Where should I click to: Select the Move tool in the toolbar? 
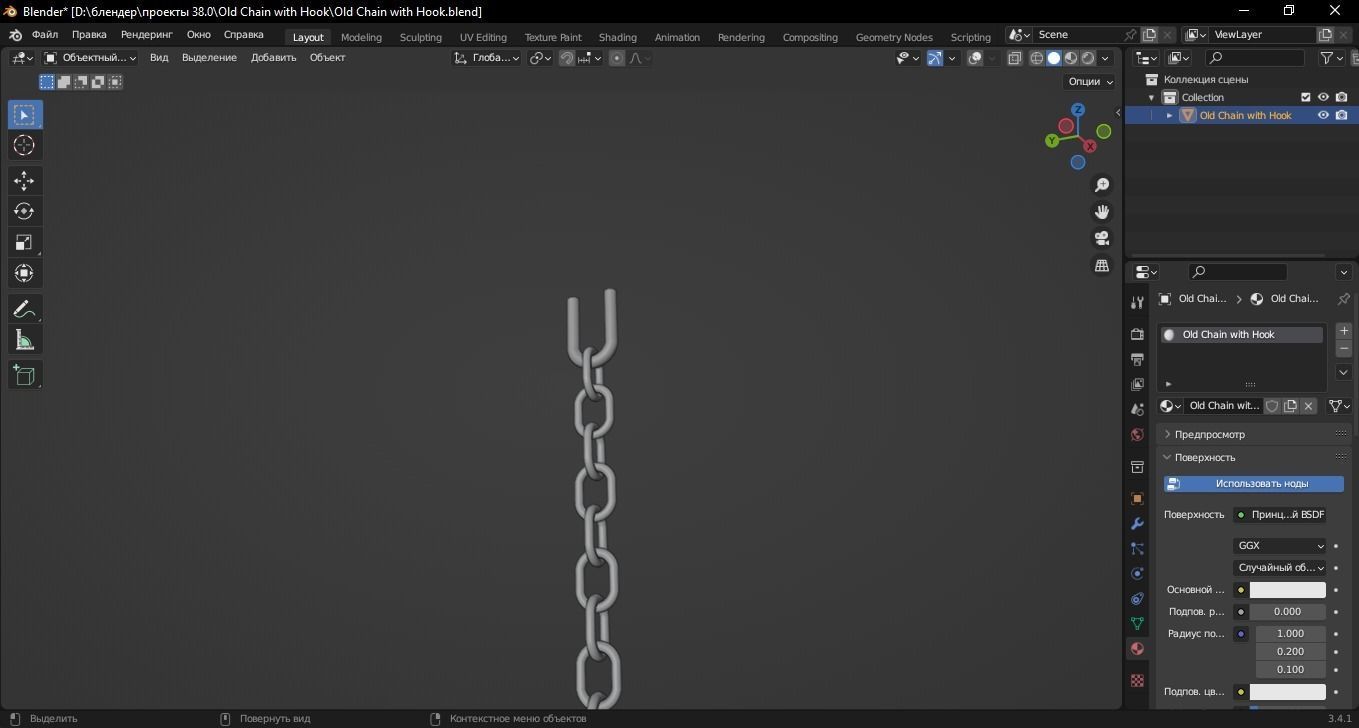pyautogui.click(x=24, y=181)
